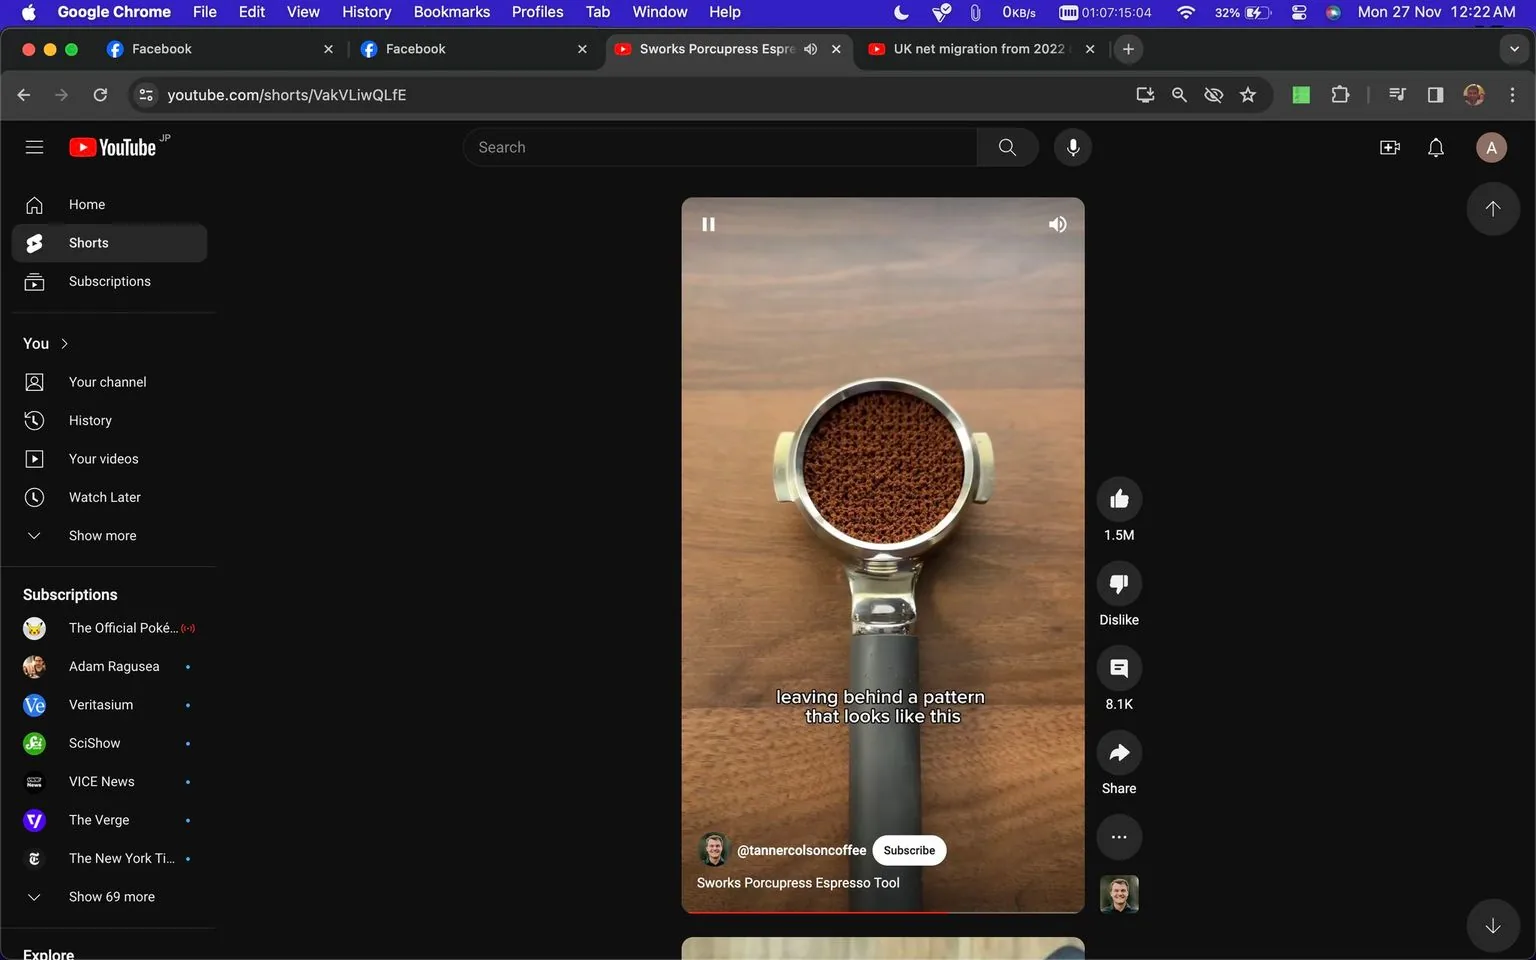The width and height of the screenshot is (1536, 960).
Task: Pause the playing Short
Action: pos(709,223)
